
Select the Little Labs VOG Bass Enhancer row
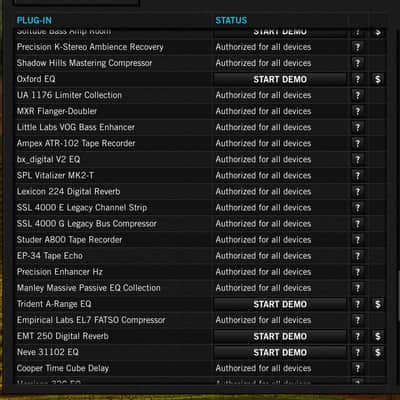(200, 127)
